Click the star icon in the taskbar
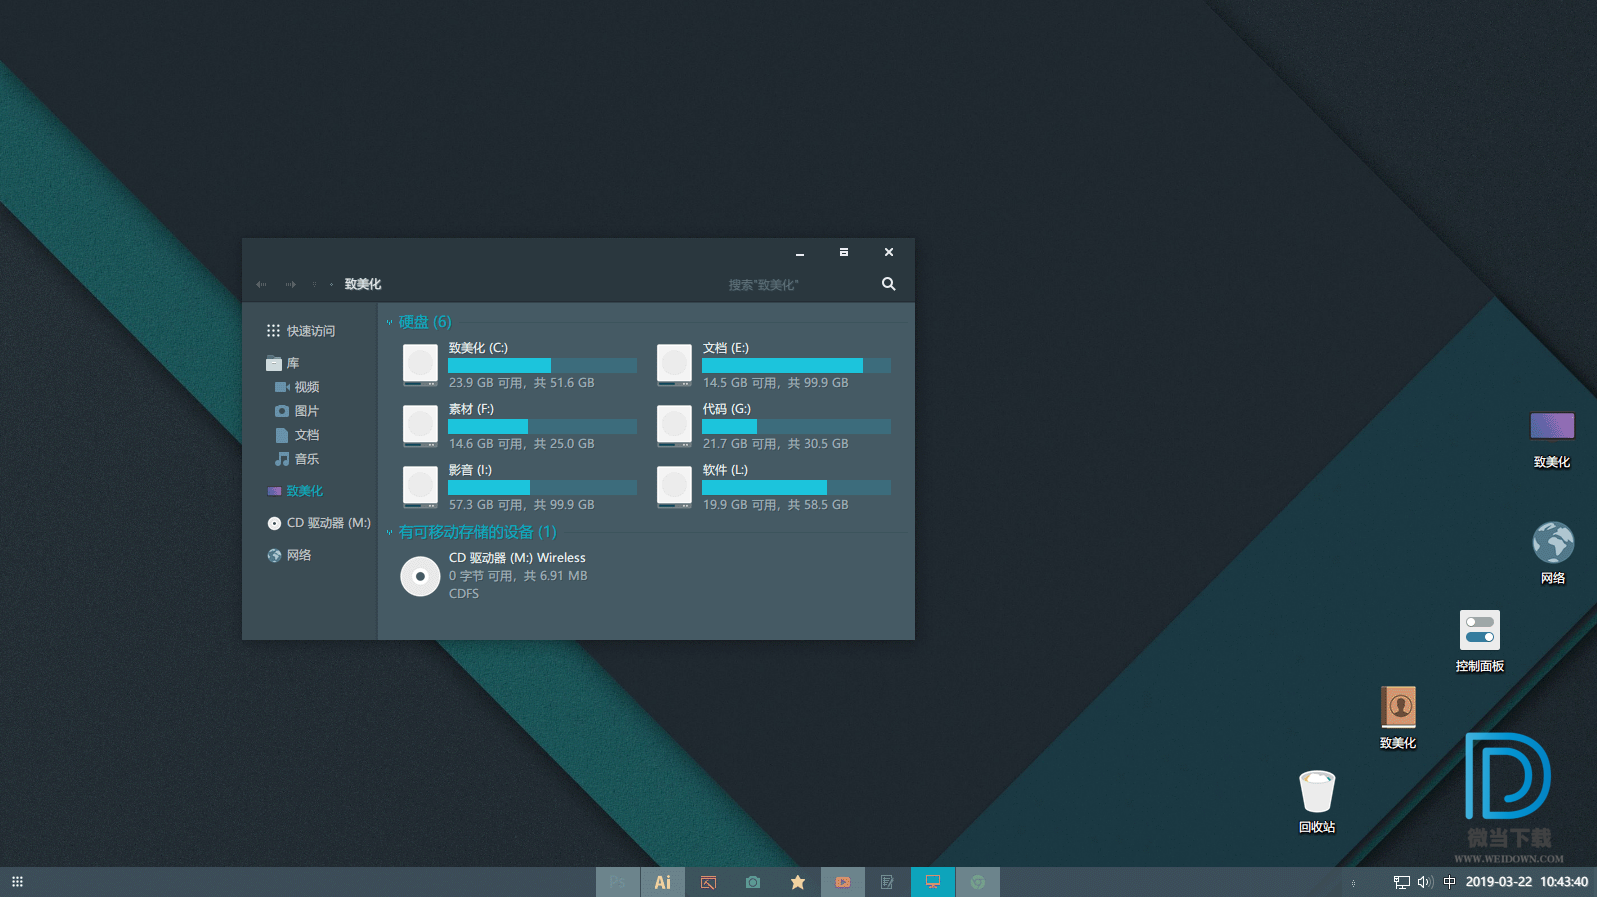 click(x=798, y=882)
